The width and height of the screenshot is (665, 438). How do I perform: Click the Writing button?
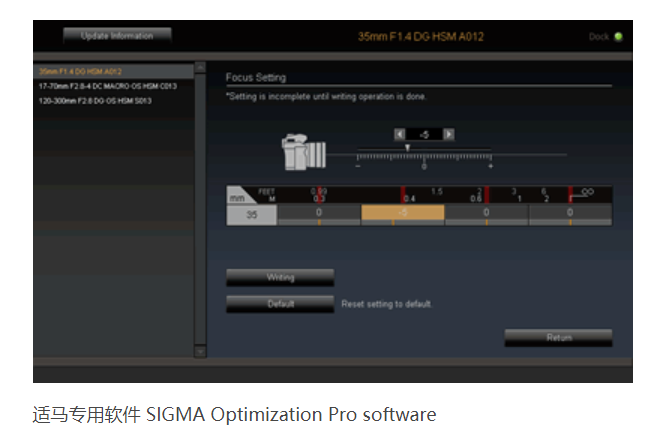pos(280,277)
